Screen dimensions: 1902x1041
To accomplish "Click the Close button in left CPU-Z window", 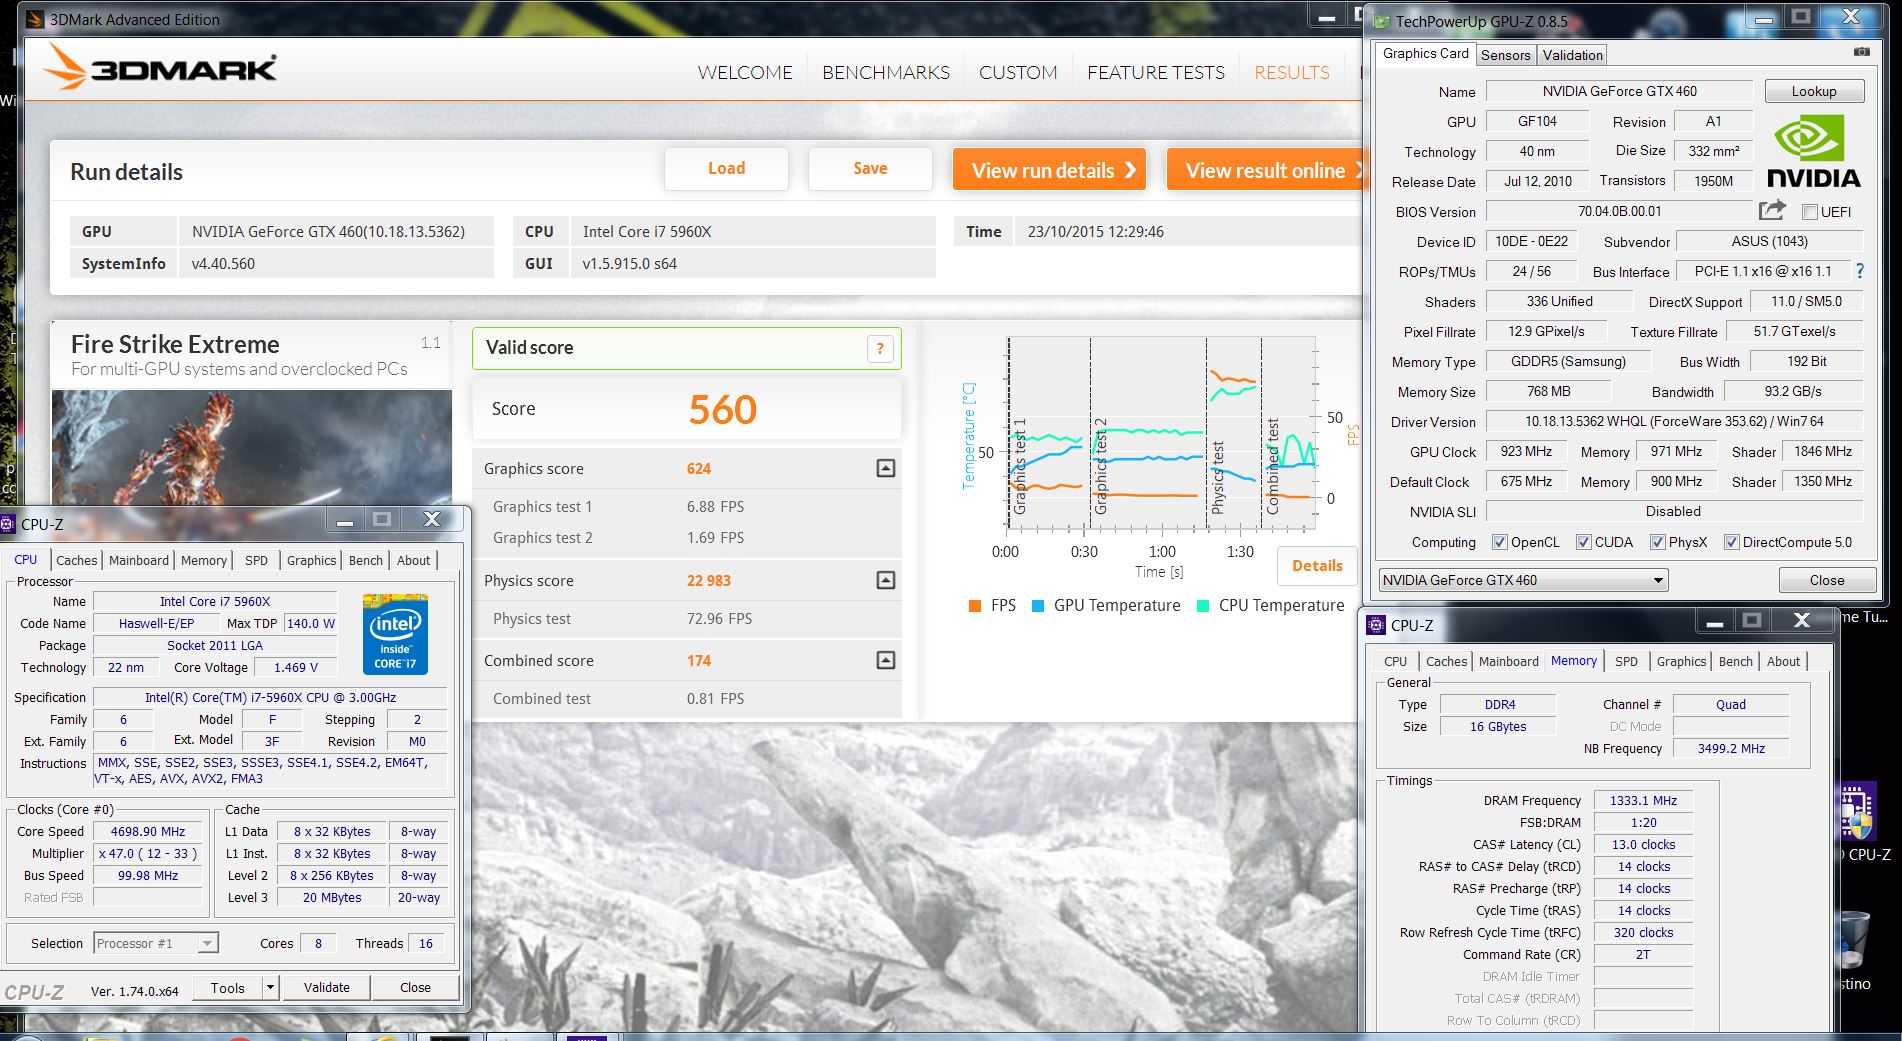I will [415, 987].
